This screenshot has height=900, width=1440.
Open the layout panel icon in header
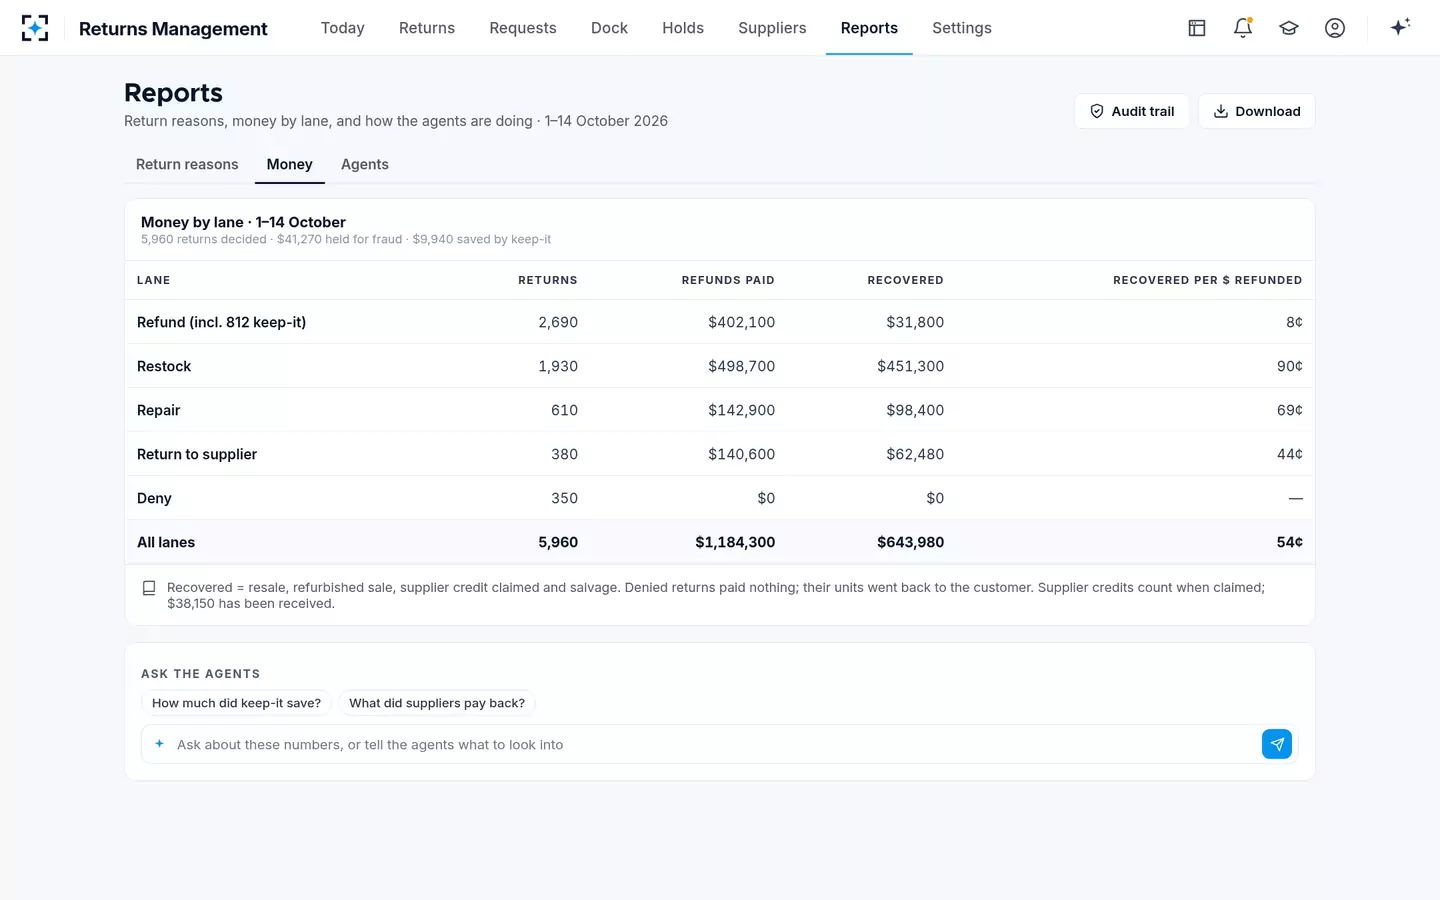point(1197,28)
